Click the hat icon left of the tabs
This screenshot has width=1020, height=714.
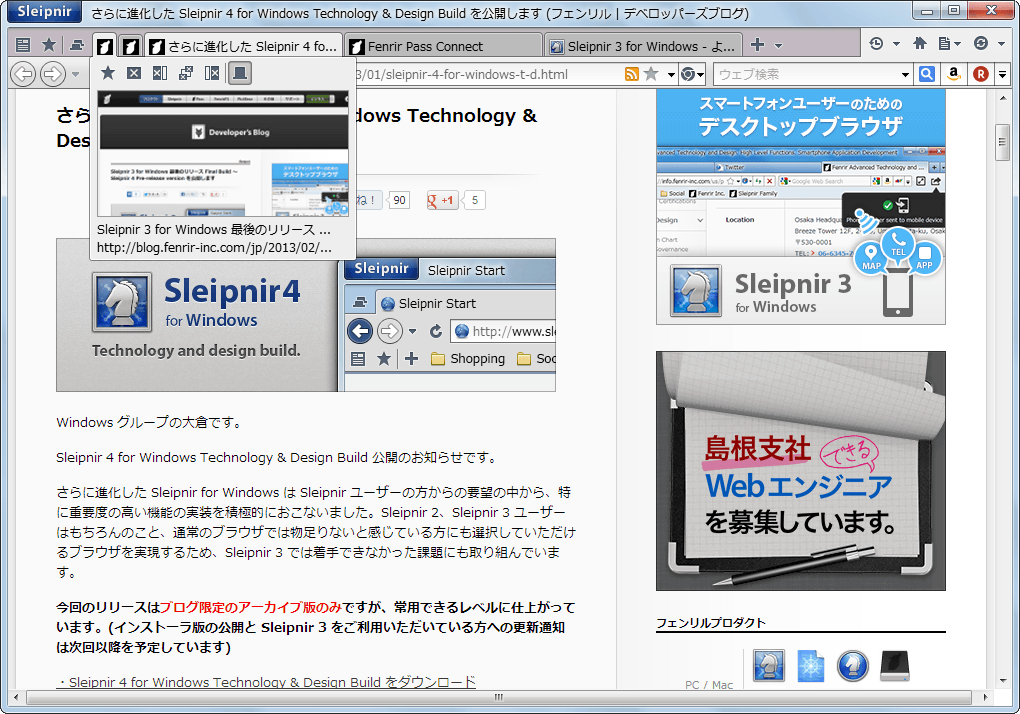[x=77, y=45]
